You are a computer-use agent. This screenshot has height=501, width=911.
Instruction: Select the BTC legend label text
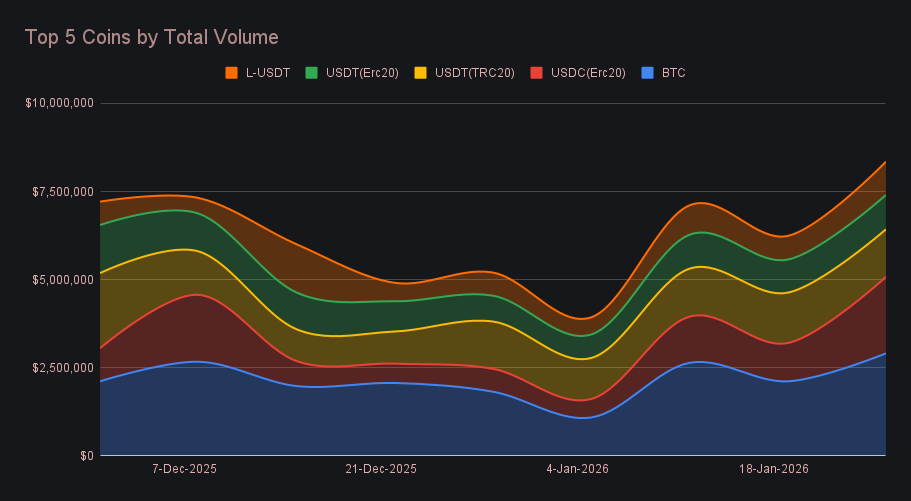673,73
